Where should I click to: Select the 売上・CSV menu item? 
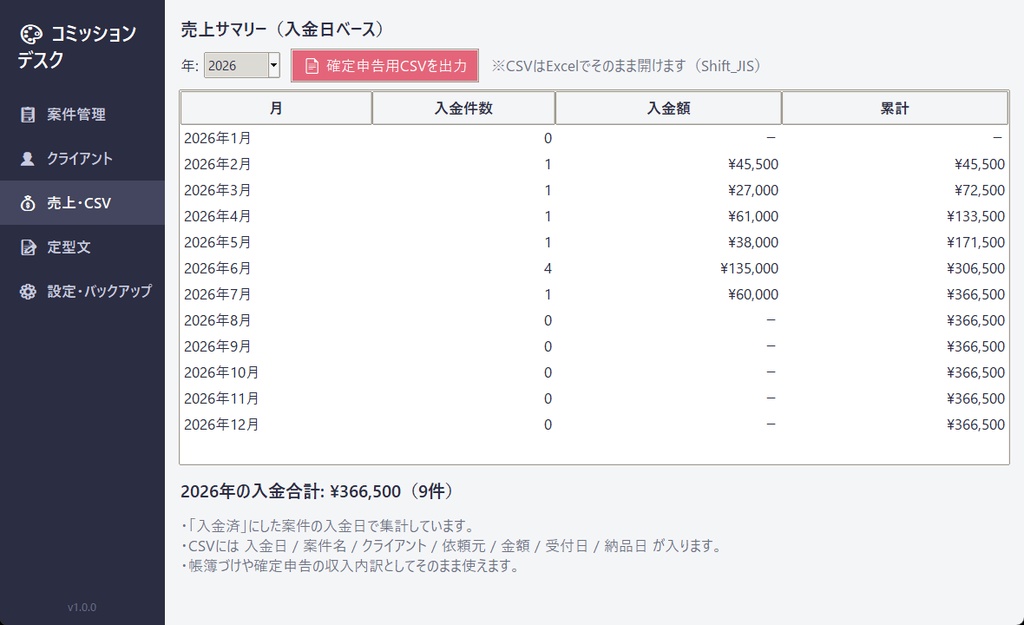(x=82, y=203)
